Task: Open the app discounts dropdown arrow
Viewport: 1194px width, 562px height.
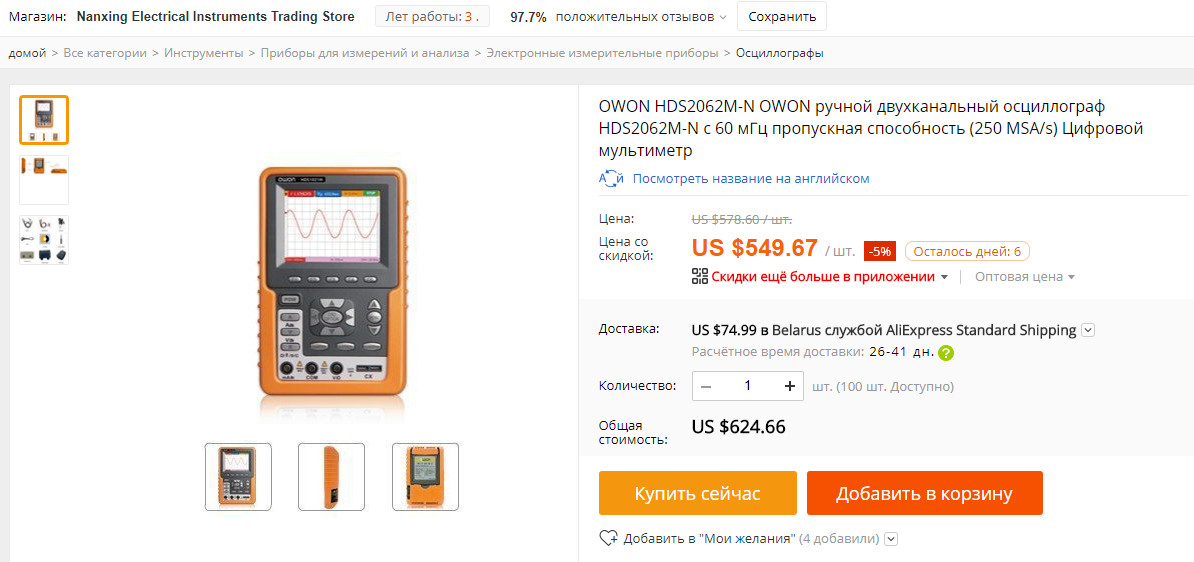Action: pos(944,277)
